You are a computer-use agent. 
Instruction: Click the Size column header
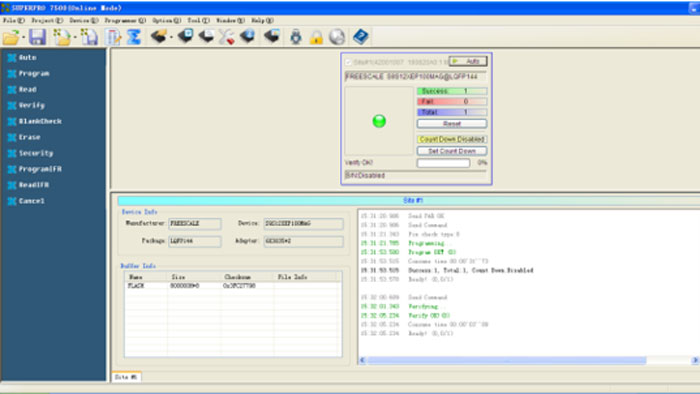pyautogui.click(x=194, y=277)
